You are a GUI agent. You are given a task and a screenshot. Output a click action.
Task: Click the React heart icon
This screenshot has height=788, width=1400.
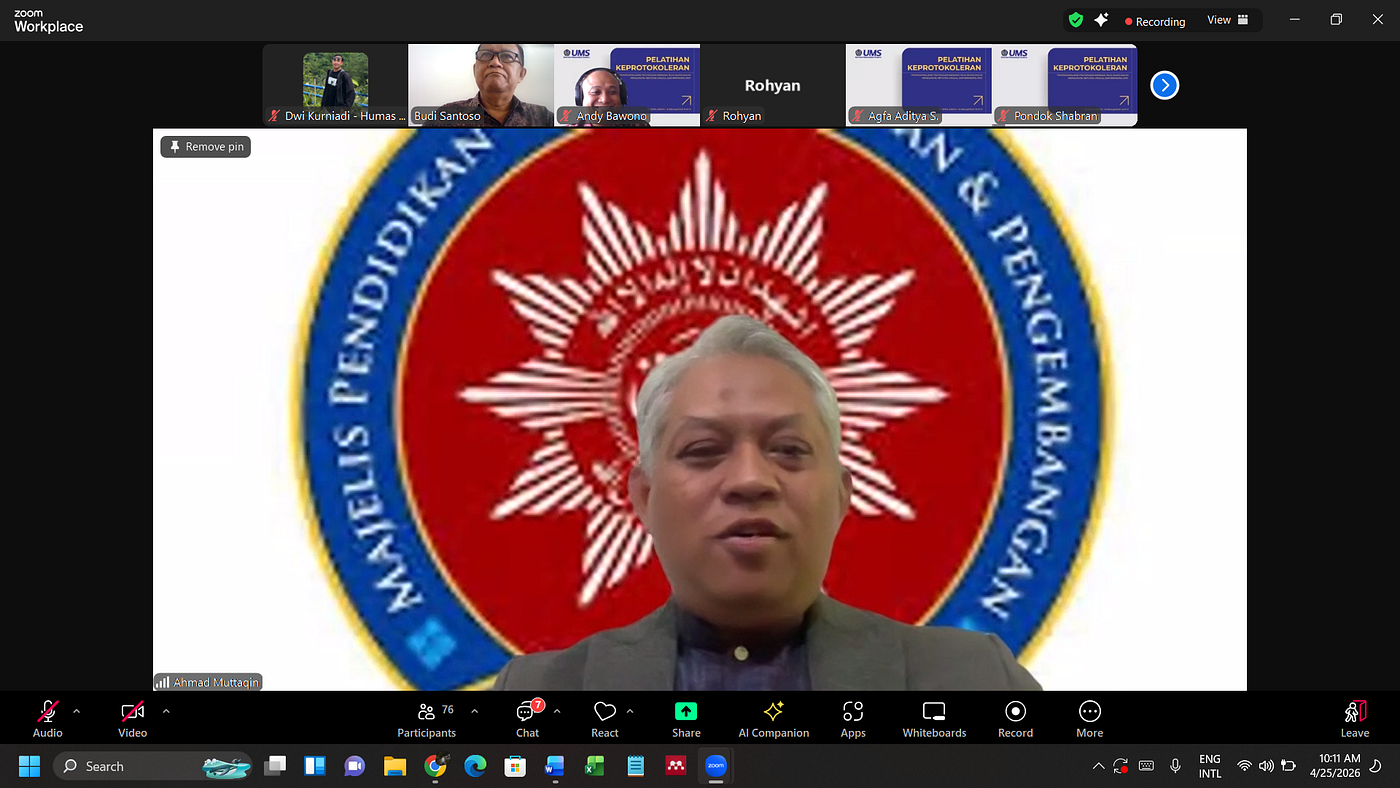coord(604,711)
